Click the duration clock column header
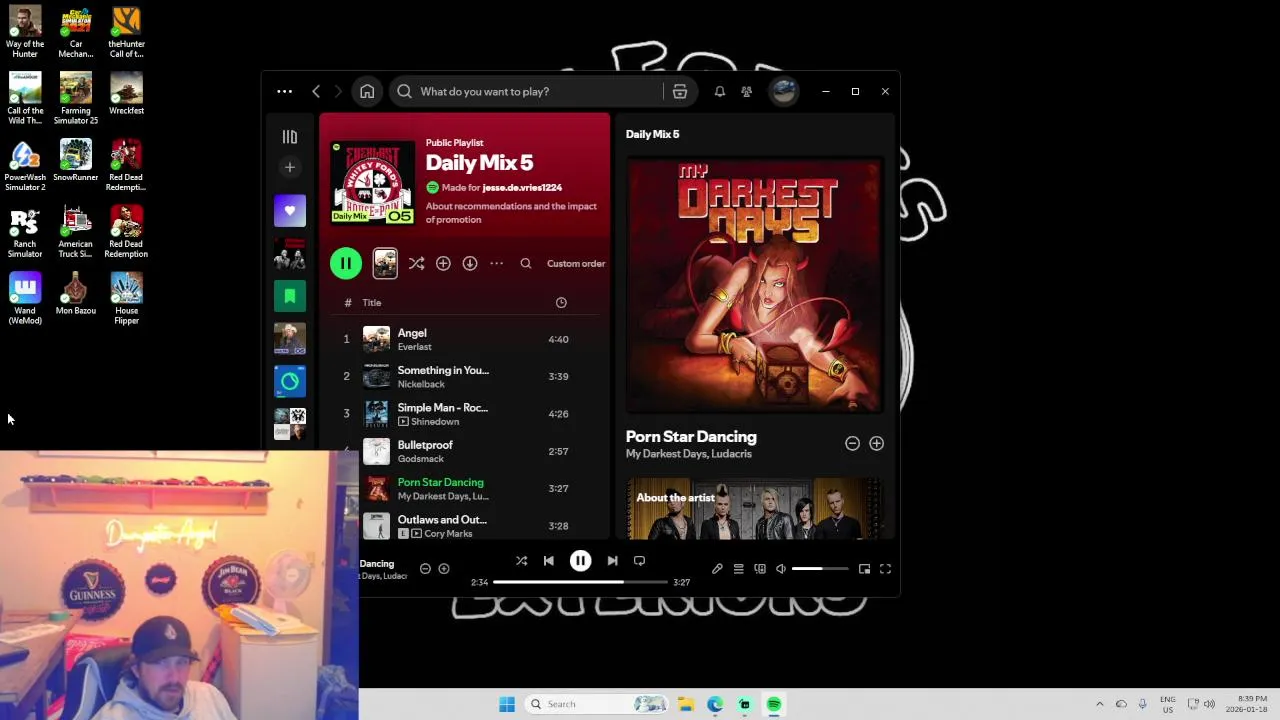This screenshot has width=1280, height=720. click(x=561, y=302)
